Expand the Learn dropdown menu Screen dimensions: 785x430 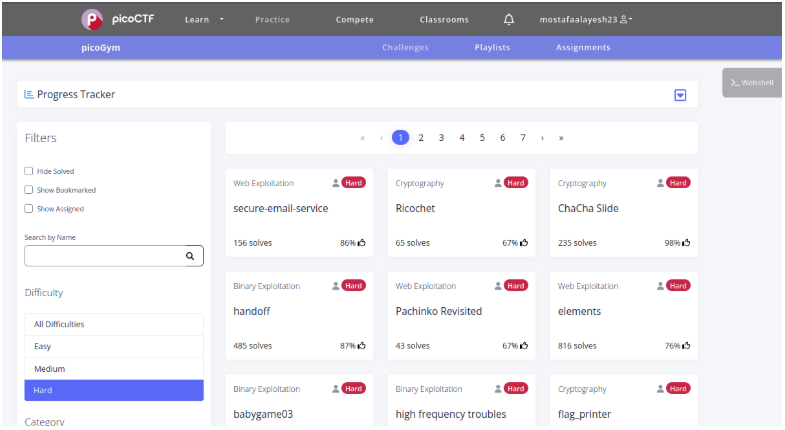tap(204, 20)
